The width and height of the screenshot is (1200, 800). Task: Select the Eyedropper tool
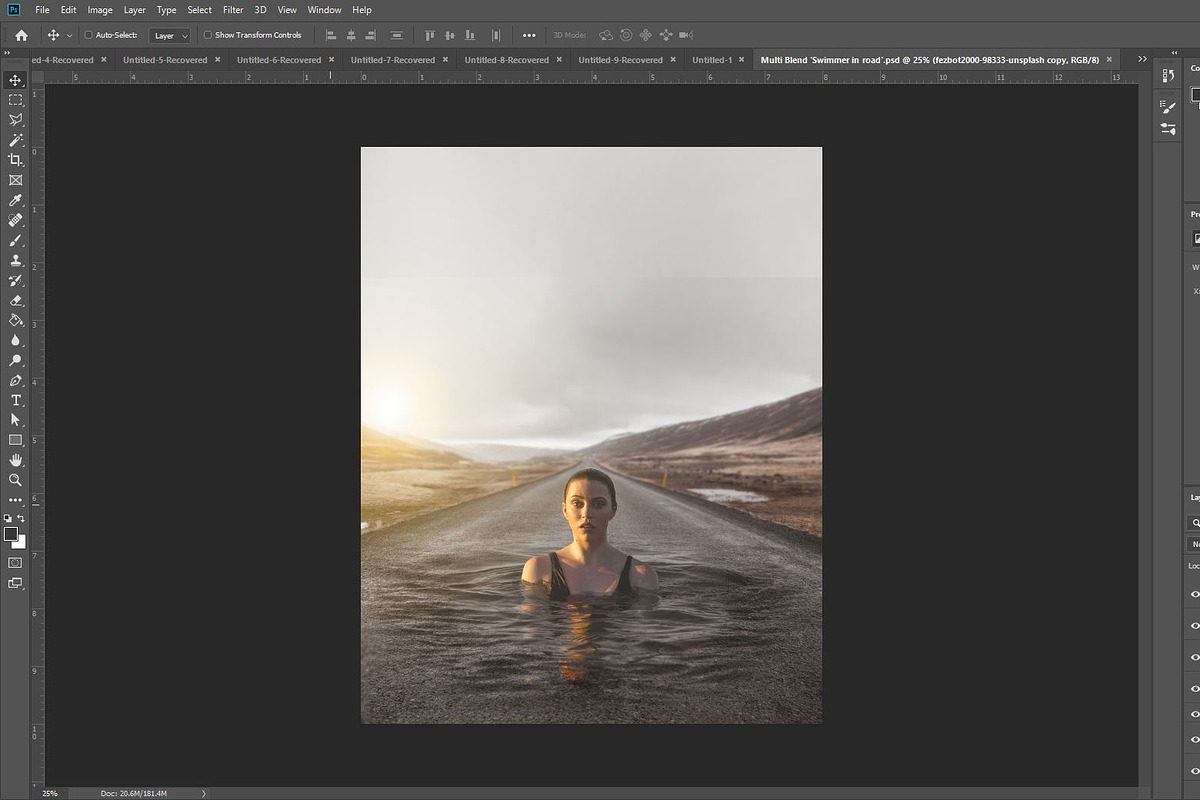(15, 200)
